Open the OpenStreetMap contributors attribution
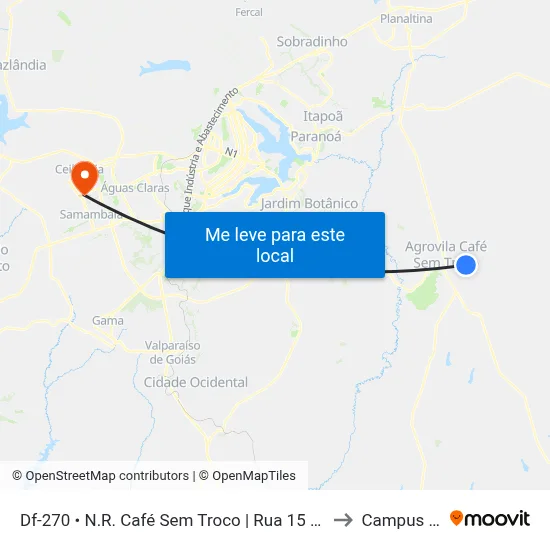The image size is (550, 550). tap(100, 476)
